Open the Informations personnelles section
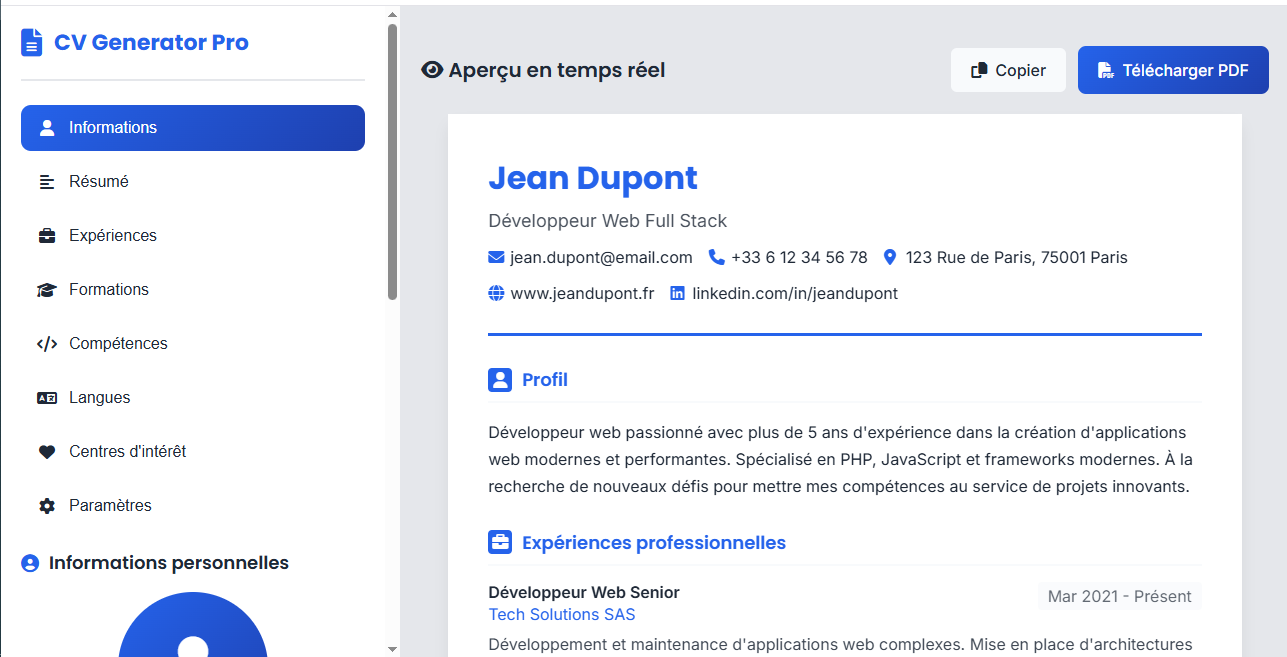1287x657 pixels. click(155, 562)
